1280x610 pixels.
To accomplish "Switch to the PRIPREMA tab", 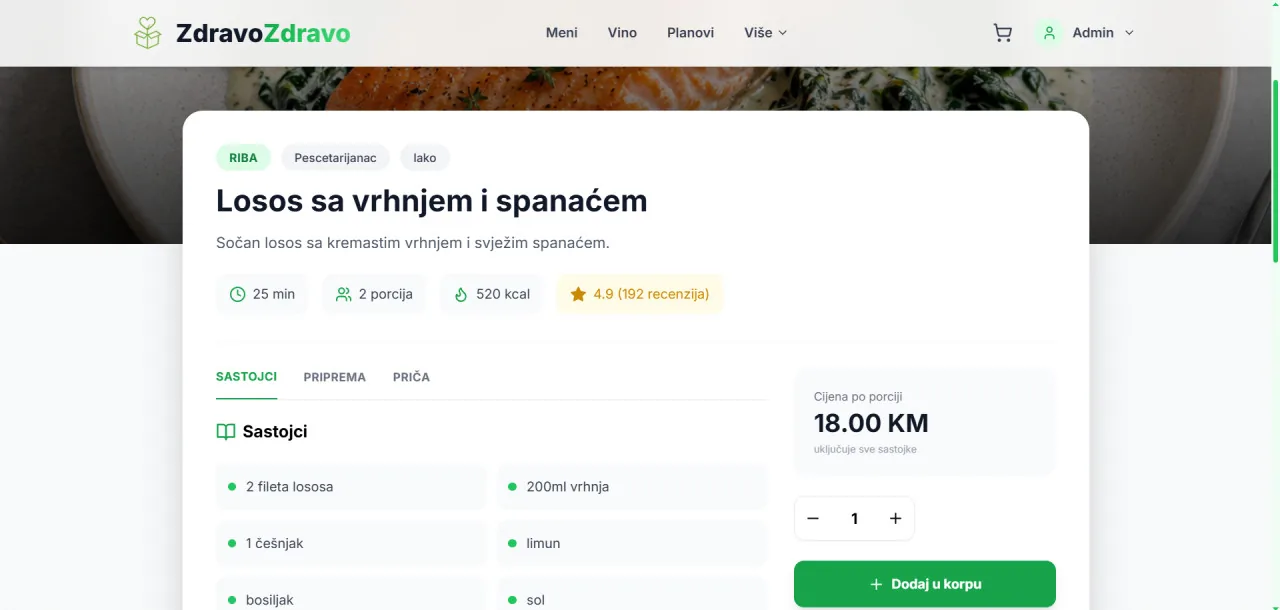I will coord(335,377).
